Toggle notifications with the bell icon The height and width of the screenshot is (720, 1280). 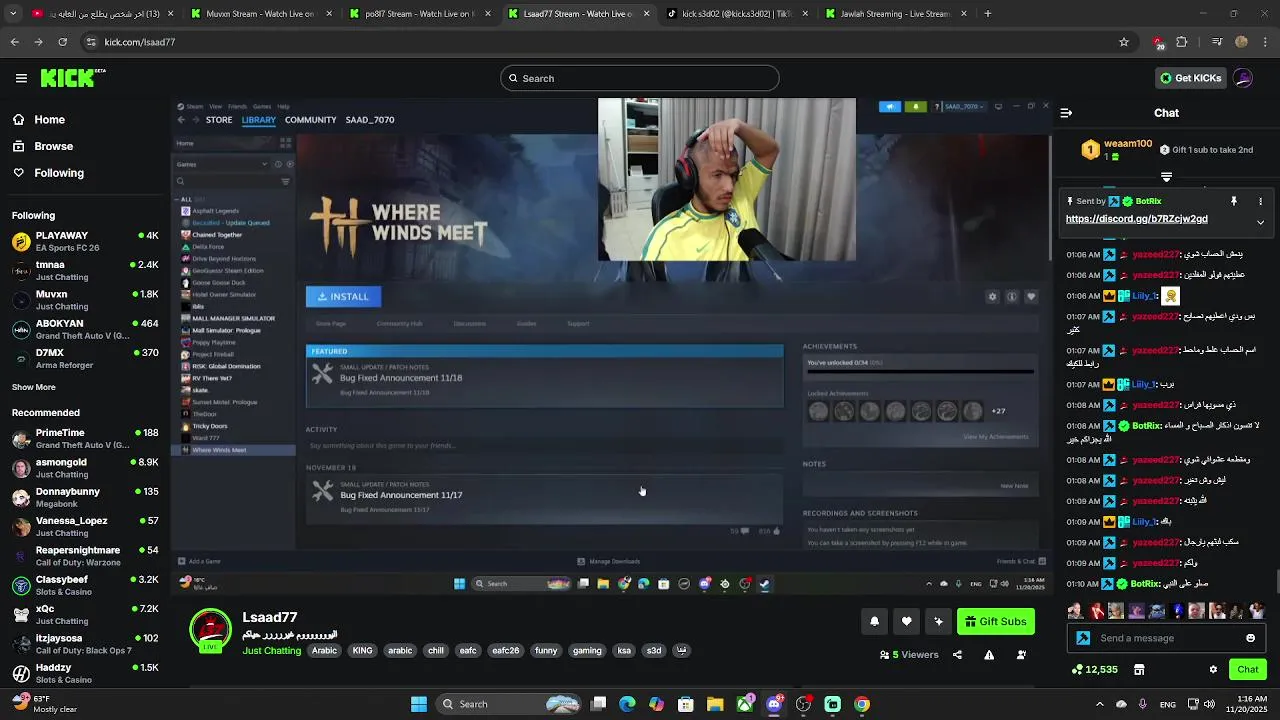[874, 621]
